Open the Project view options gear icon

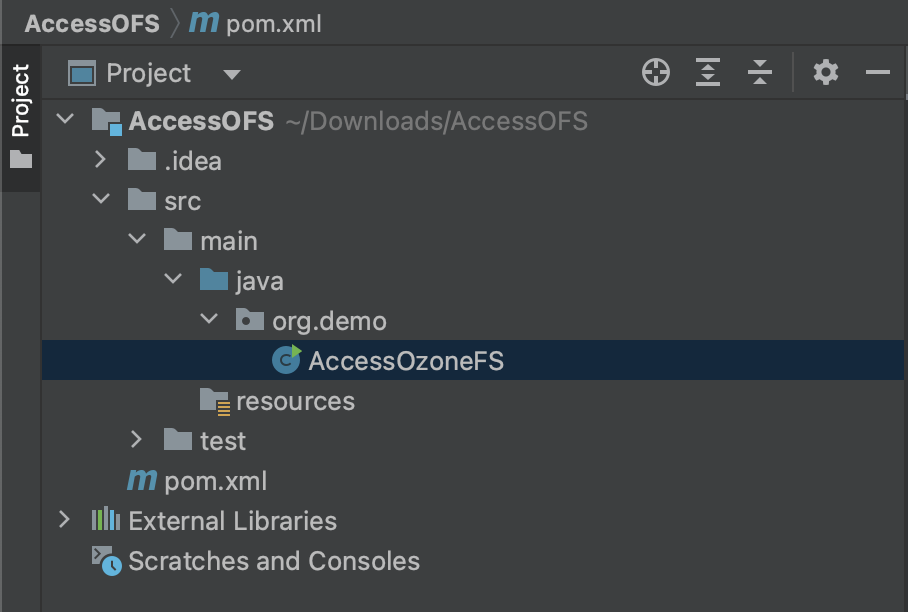point(825,72)
